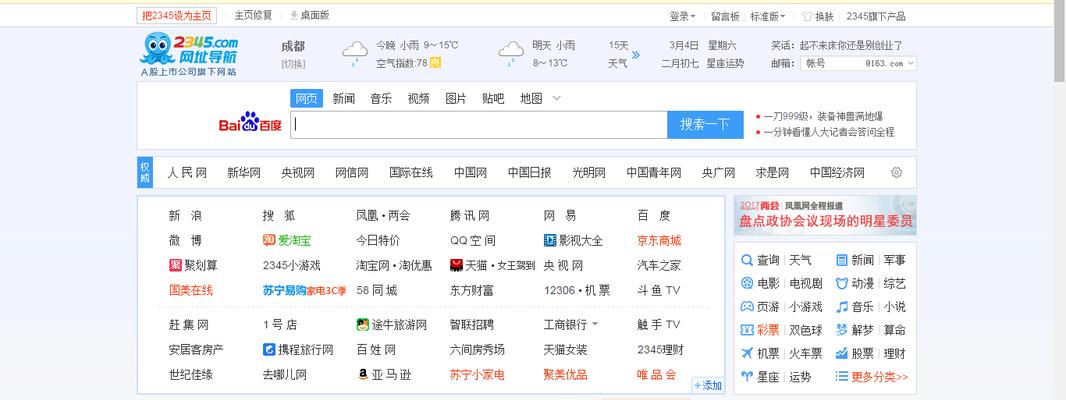This screenshot has width=1066, height=400.
Task: Click the 途牛旅游网 icon
Action: coord(362,324)
